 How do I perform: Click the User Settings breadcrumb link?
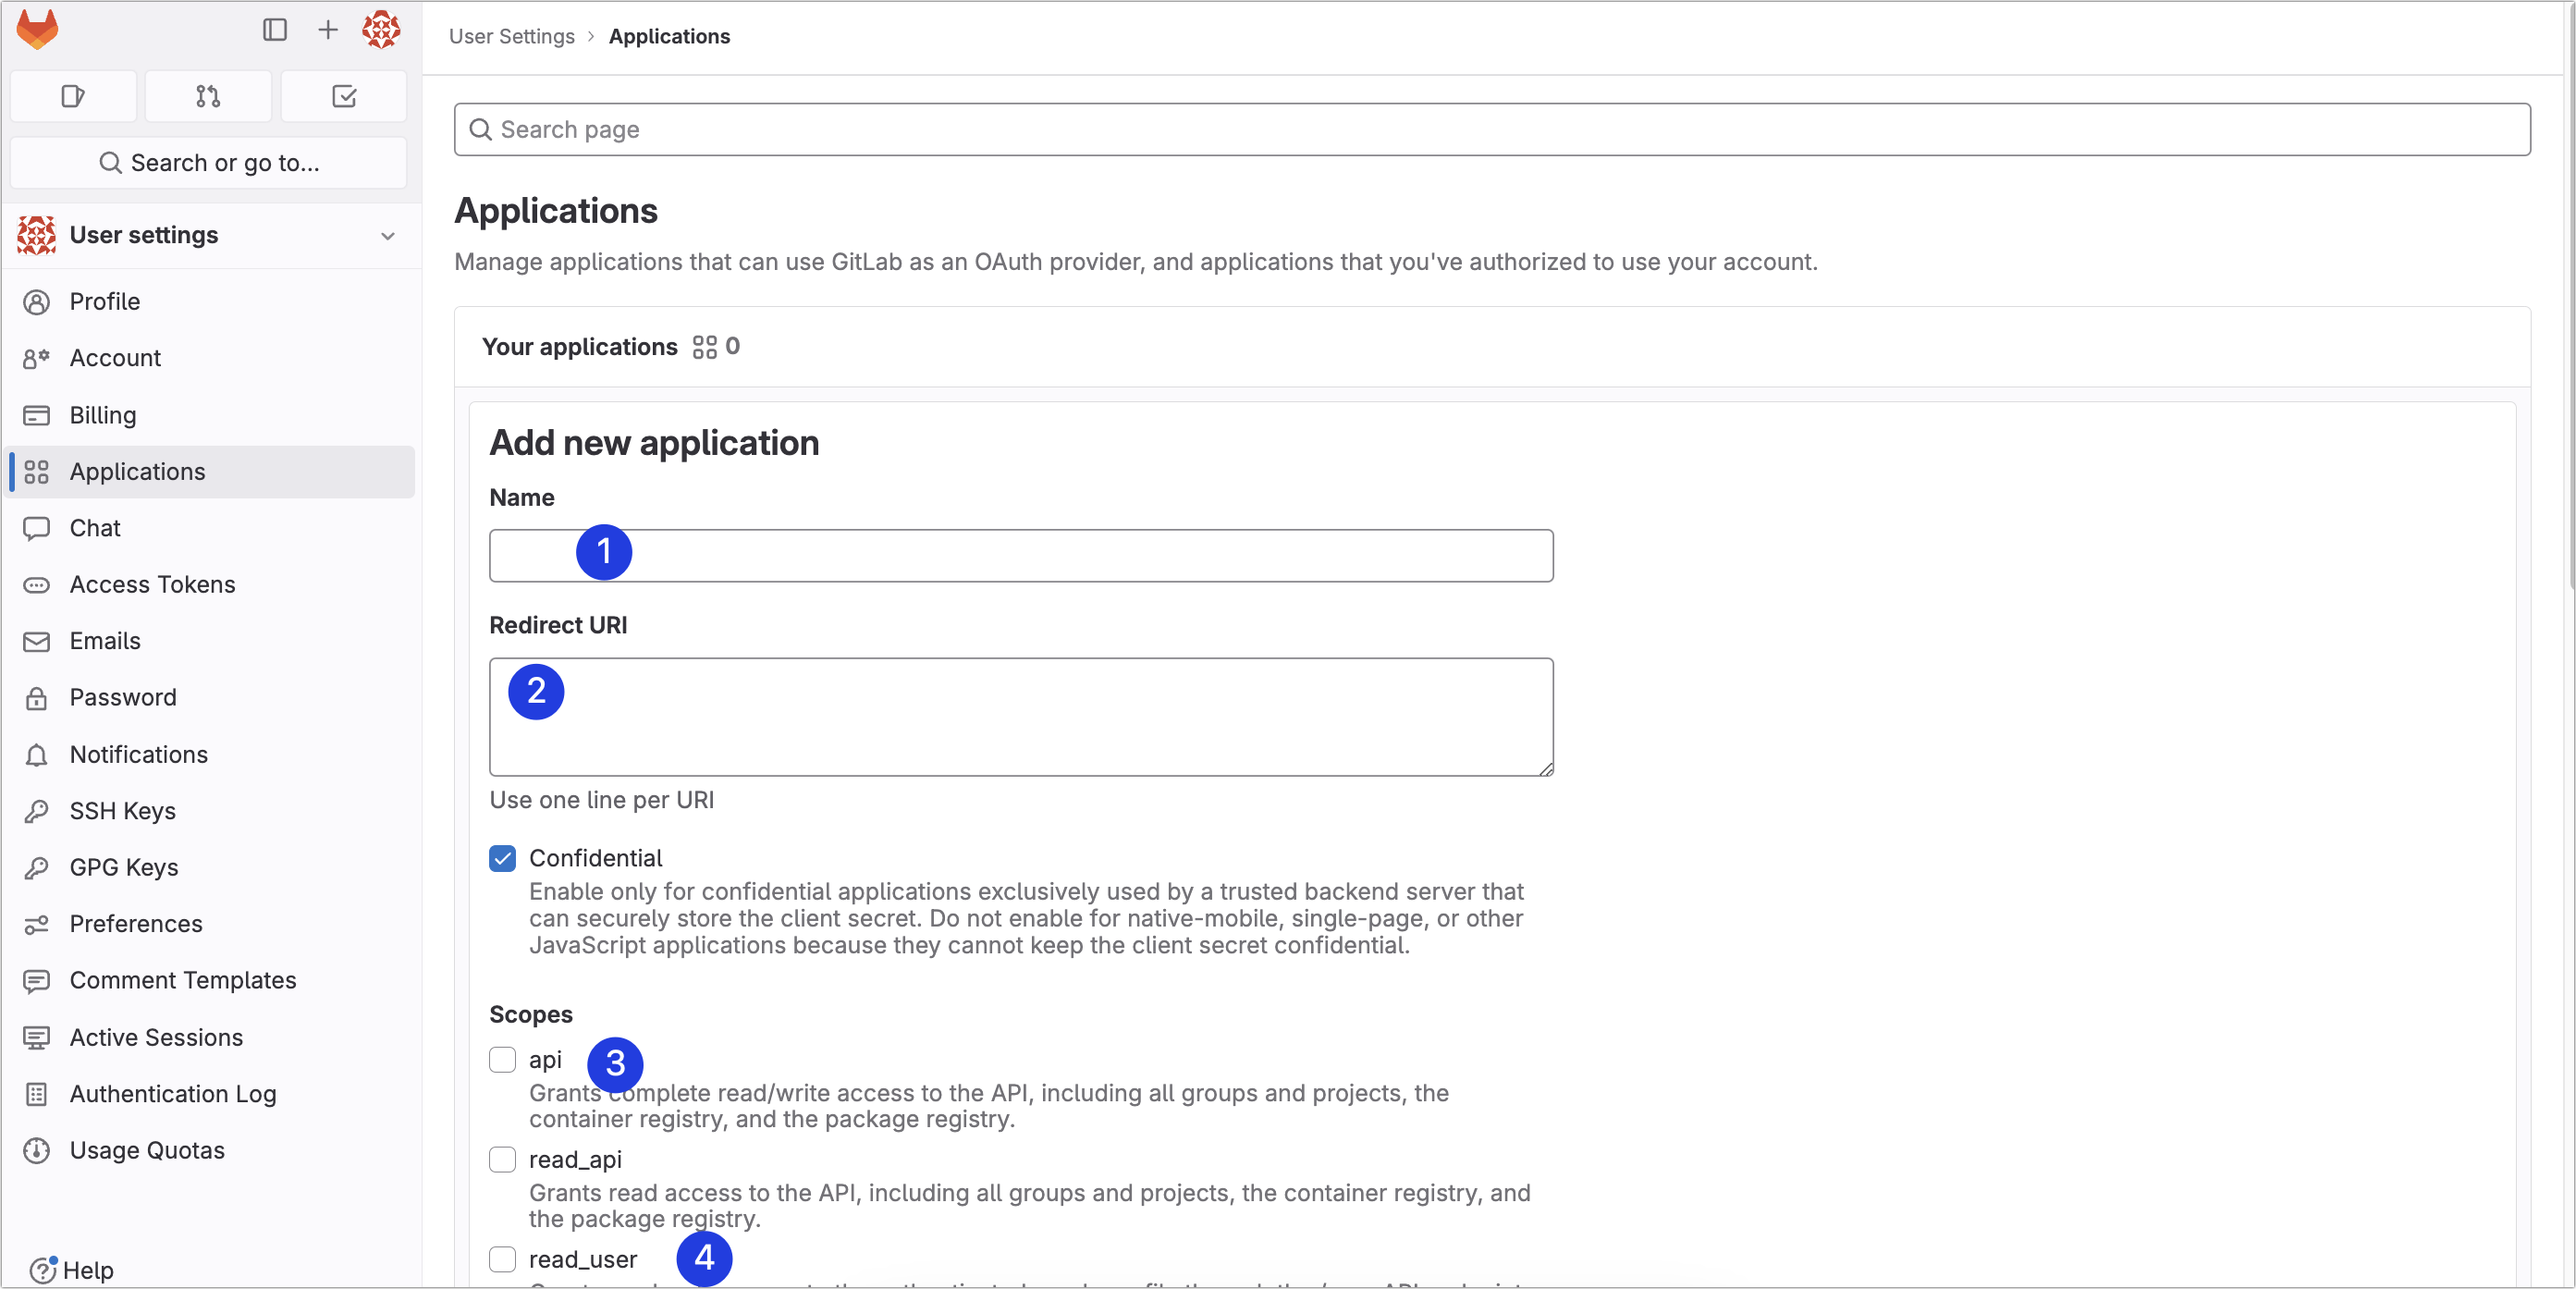pyautogui.click(x=511, y=36)
